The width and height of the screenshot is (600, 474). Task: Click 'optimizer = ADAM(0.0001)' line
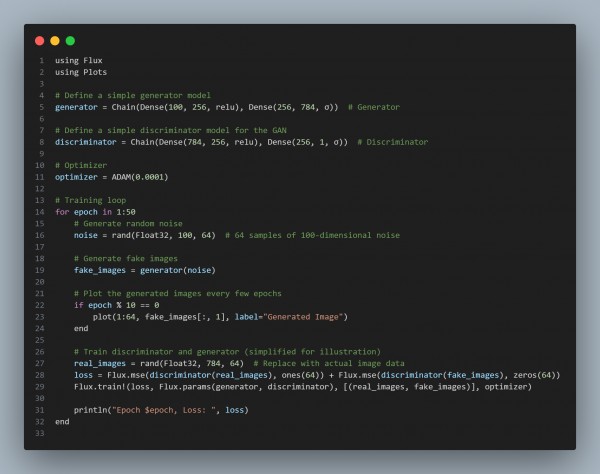pyautogui.click(x=112, y=177)
